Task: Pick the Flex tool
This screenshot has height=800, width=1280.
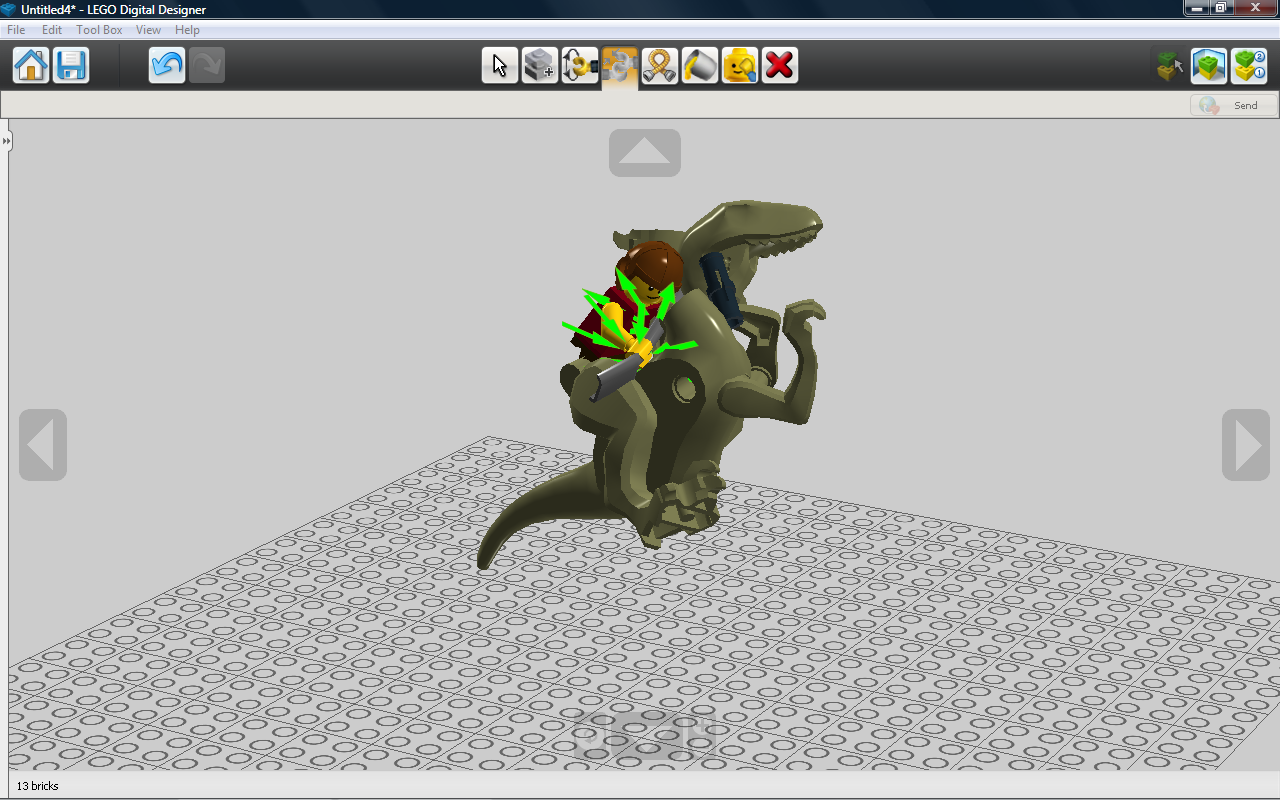Action: click(x=660, y=66)
